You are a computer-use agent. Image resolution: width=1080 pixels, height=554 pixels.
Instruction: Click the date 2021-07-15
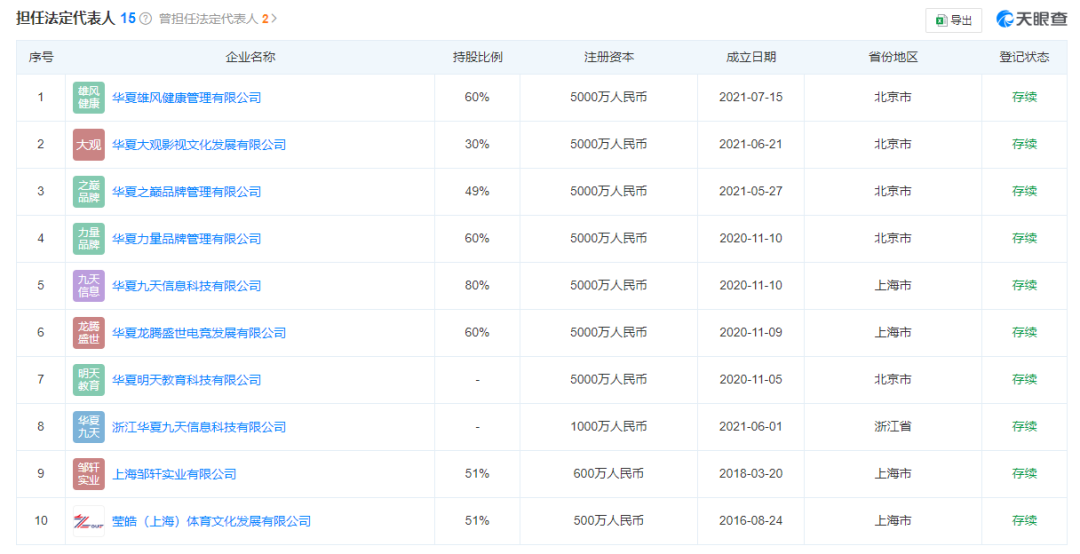[751, 97]
